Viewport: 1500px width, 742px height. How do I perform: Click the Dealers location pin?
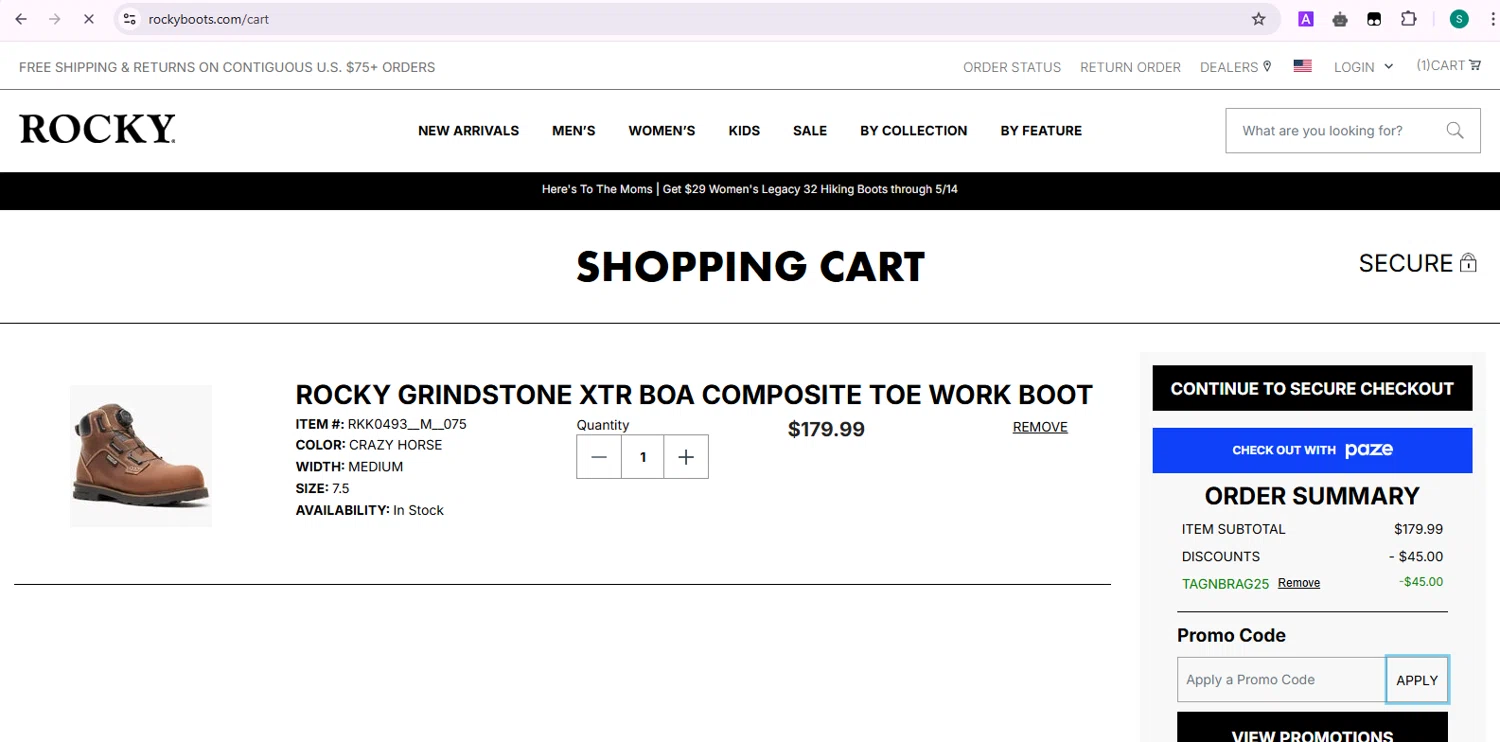1267,66
